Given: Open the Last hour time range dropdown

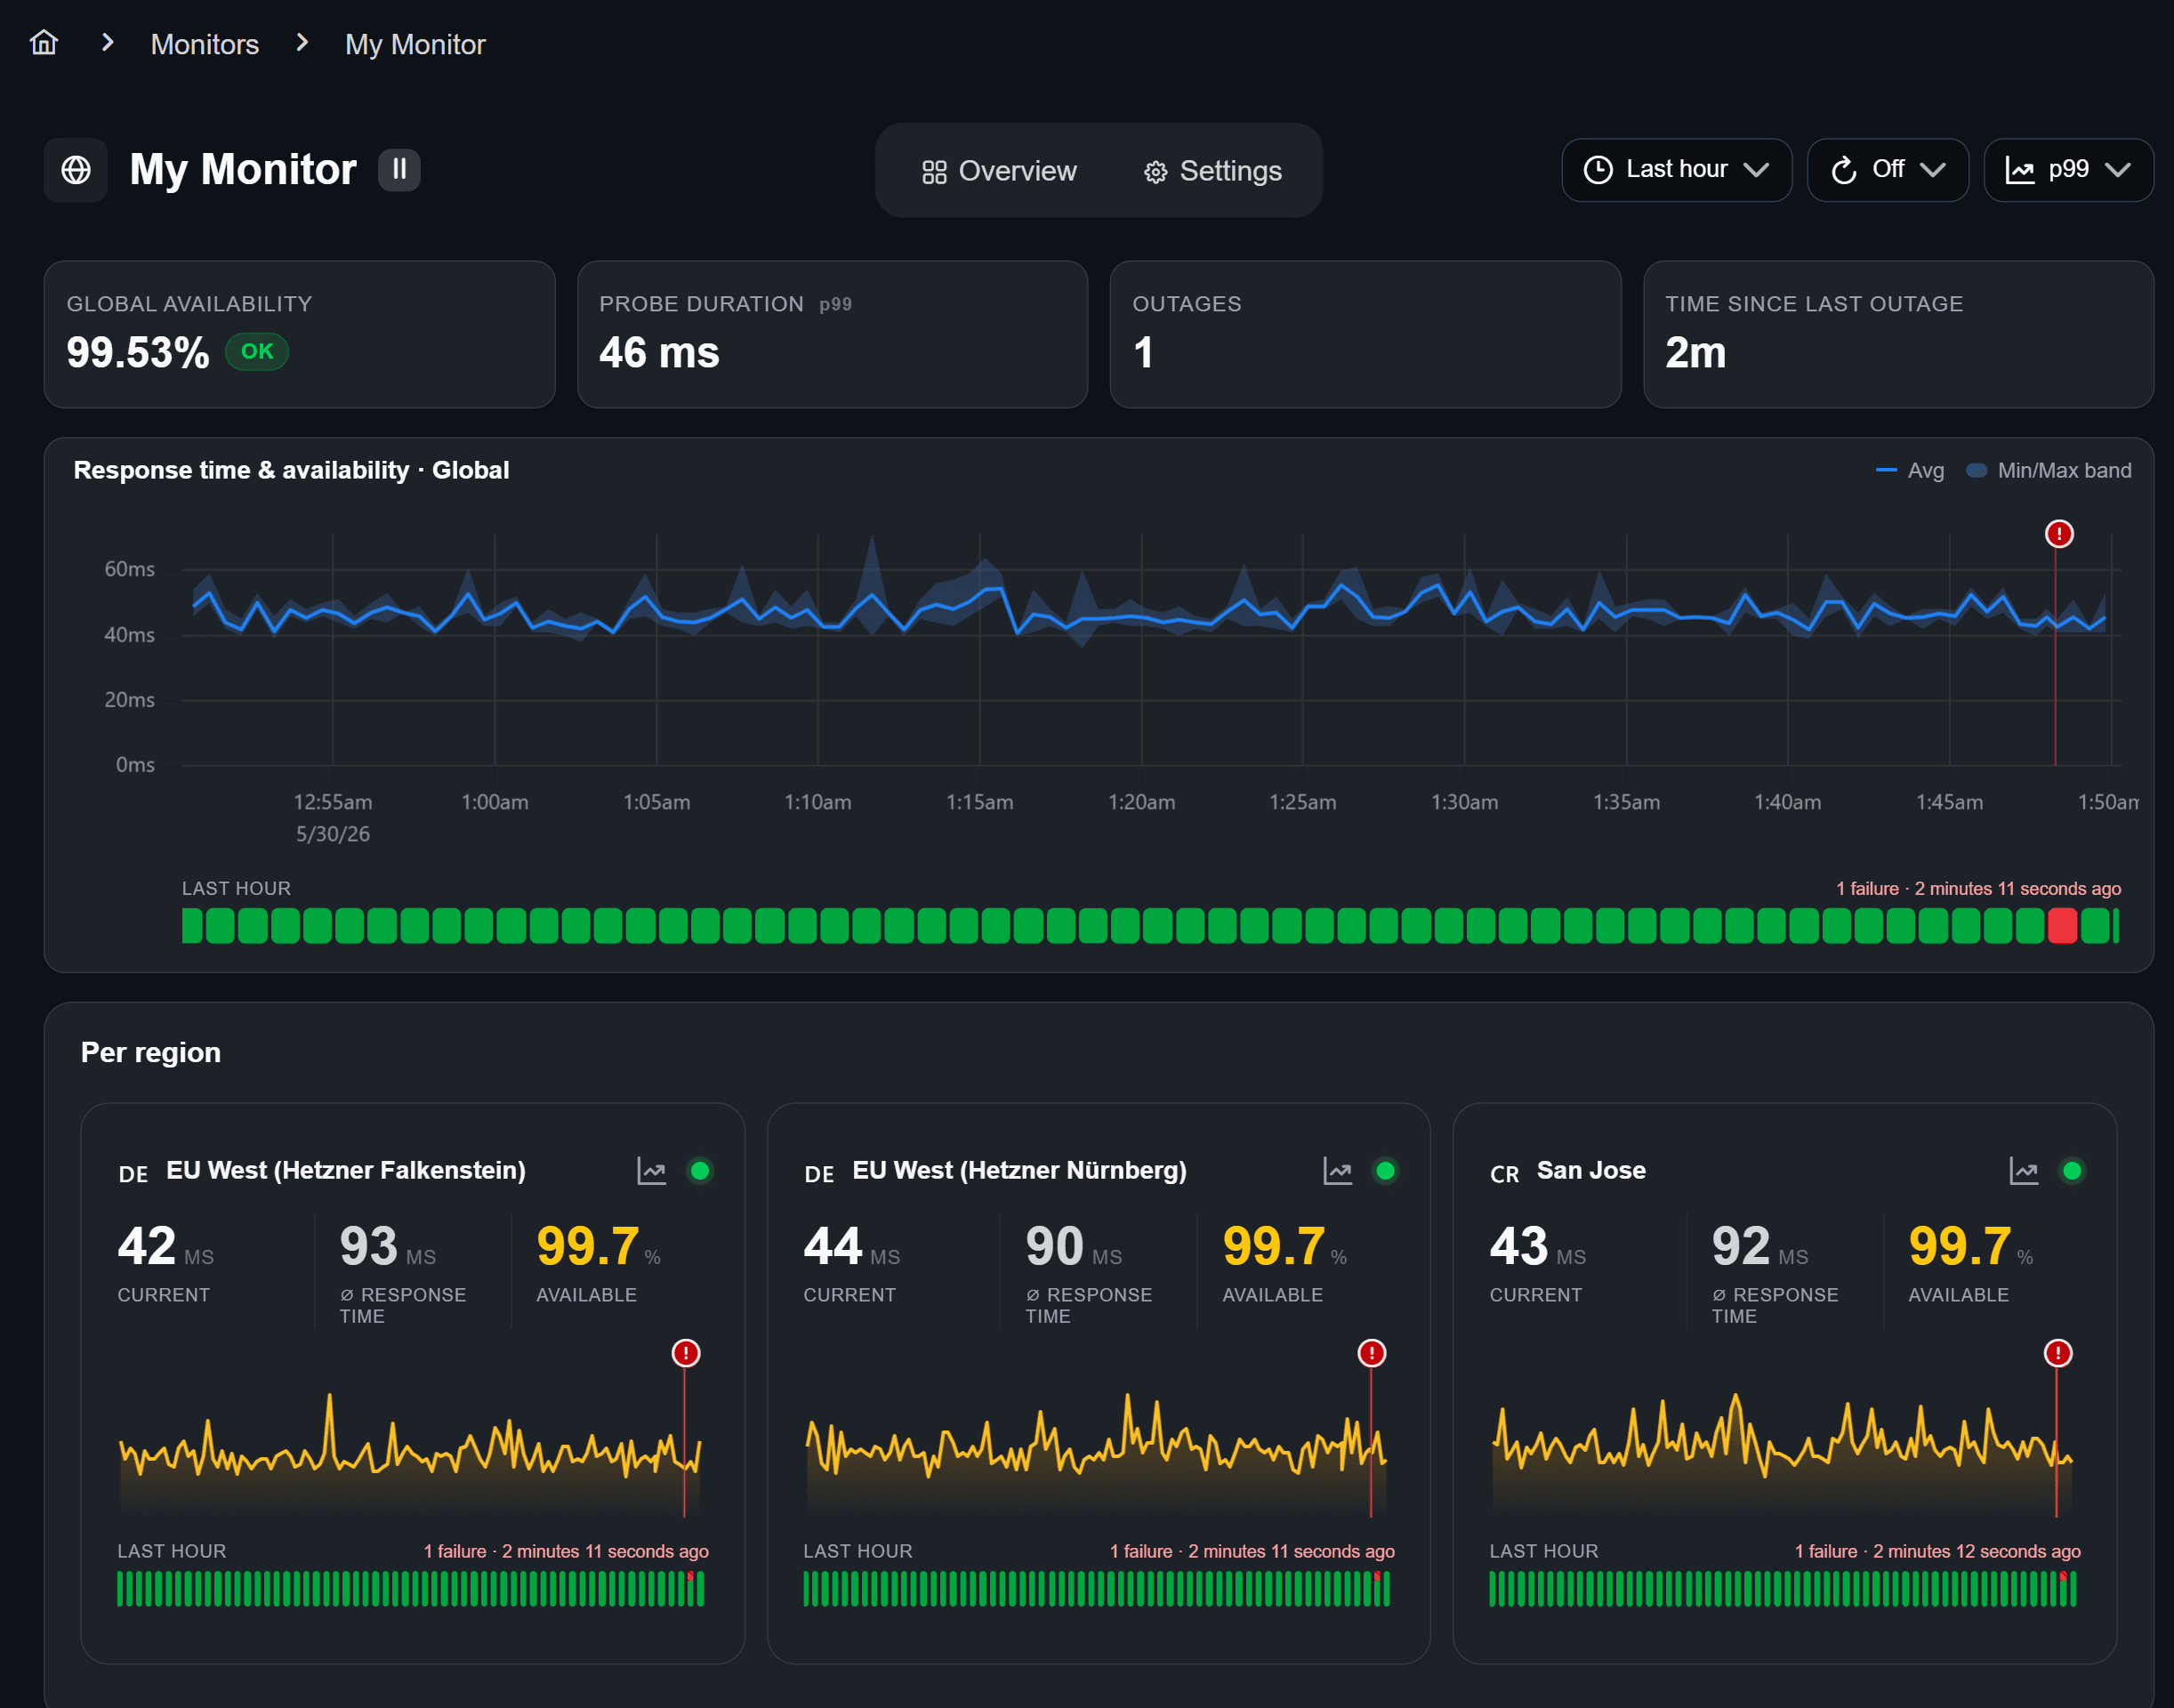Looking at the screenshot, I should pos(1676,170).
